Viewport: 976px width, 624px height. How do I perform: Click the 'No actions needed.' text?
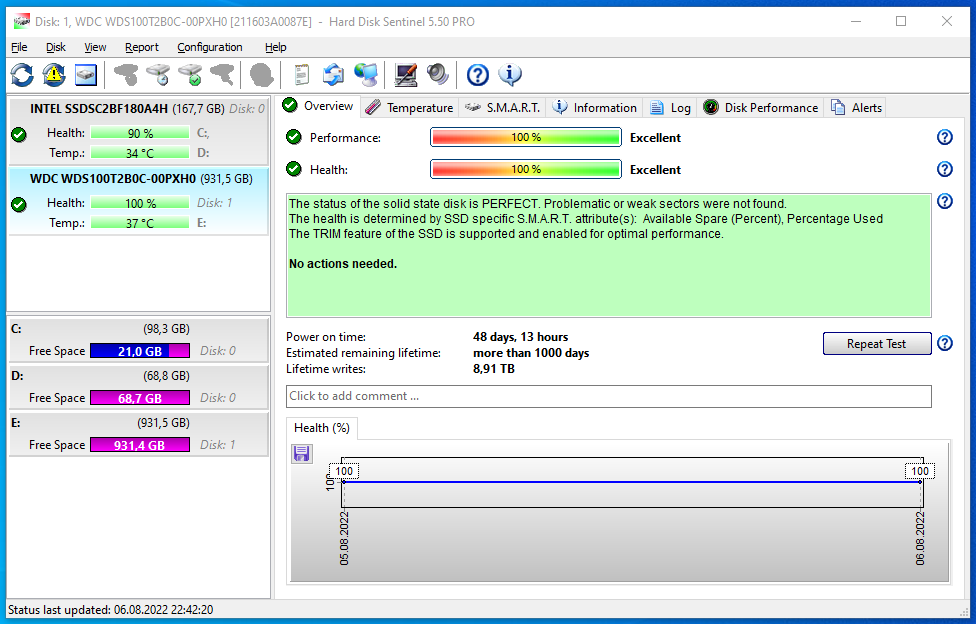[343, 264]
